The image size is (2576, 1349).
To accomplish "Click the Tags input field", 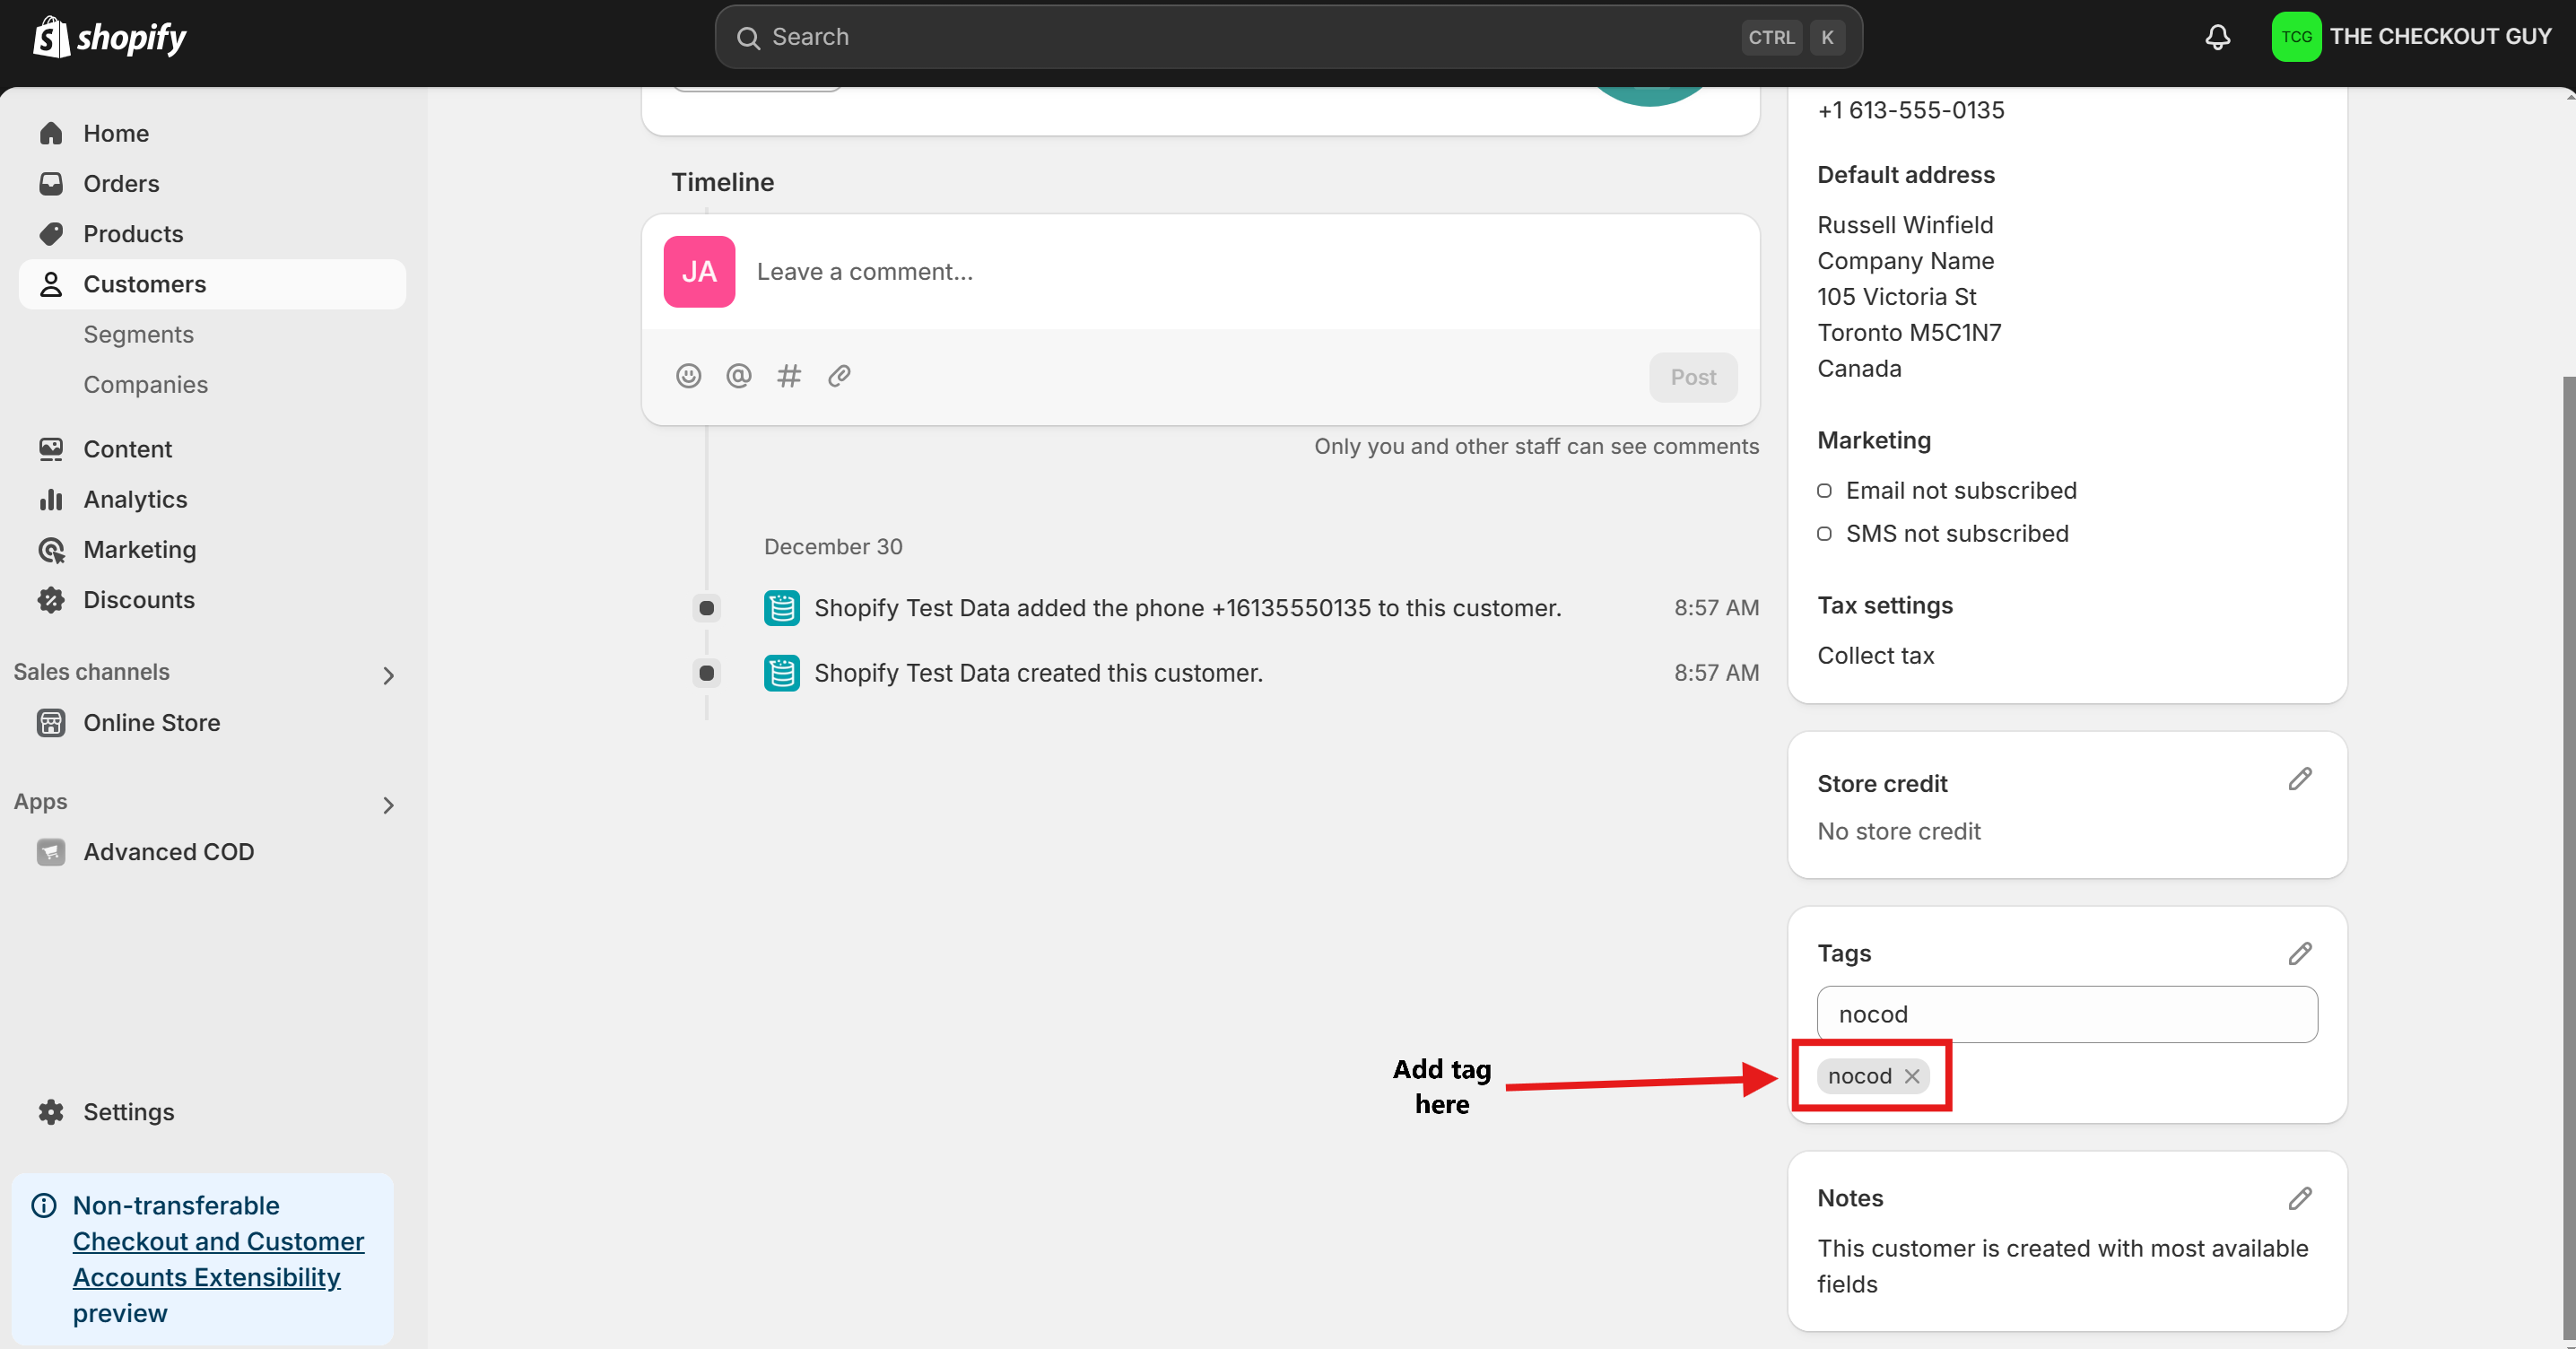I will click(2066, 1014).
